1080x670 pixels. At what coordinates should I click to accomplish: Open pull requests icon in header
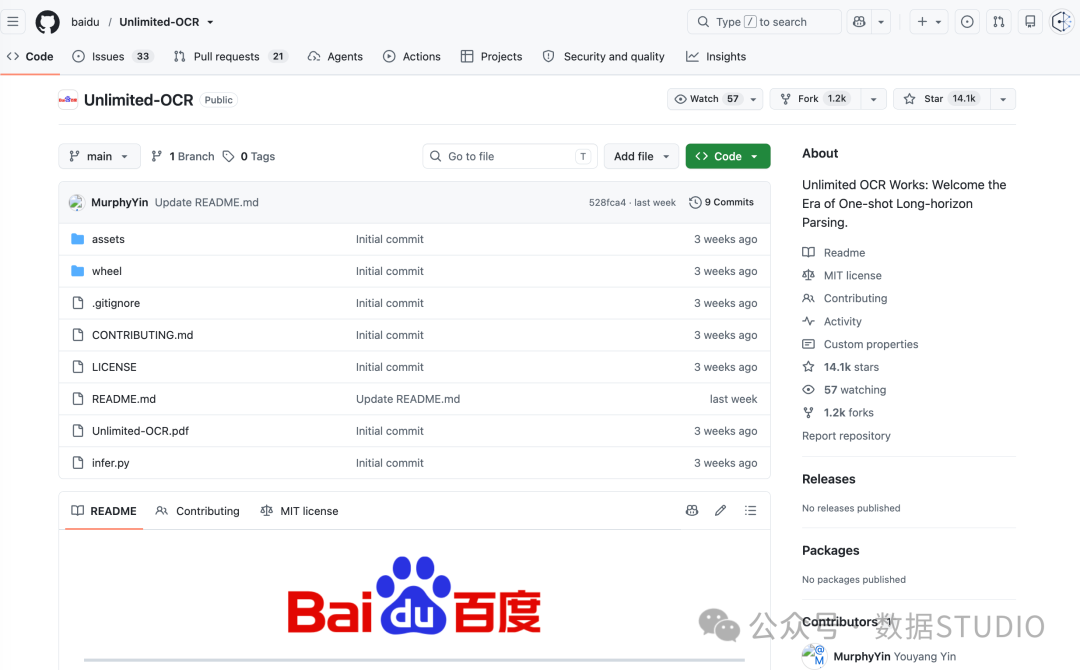999,22
